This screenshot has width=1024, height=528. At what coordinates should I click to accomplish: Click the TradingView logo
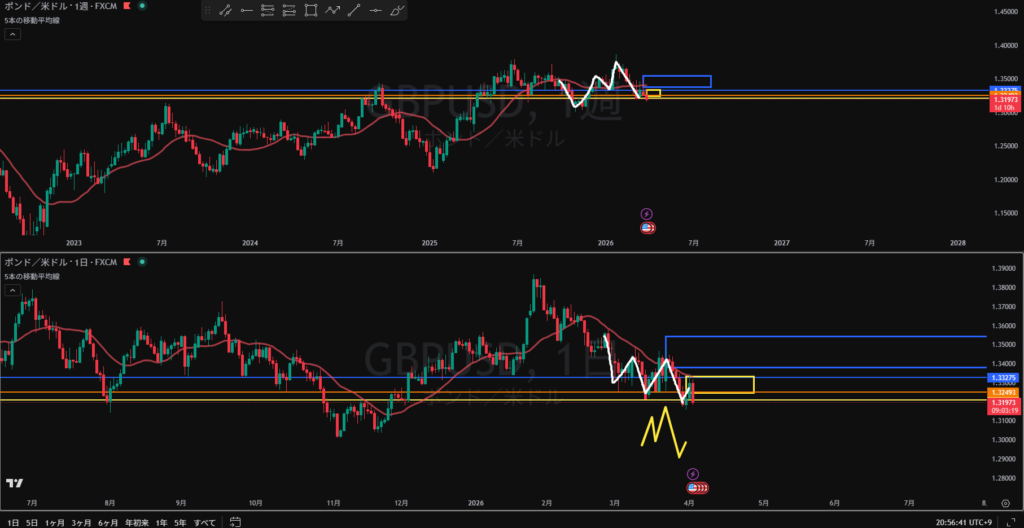tap(14, 484)
